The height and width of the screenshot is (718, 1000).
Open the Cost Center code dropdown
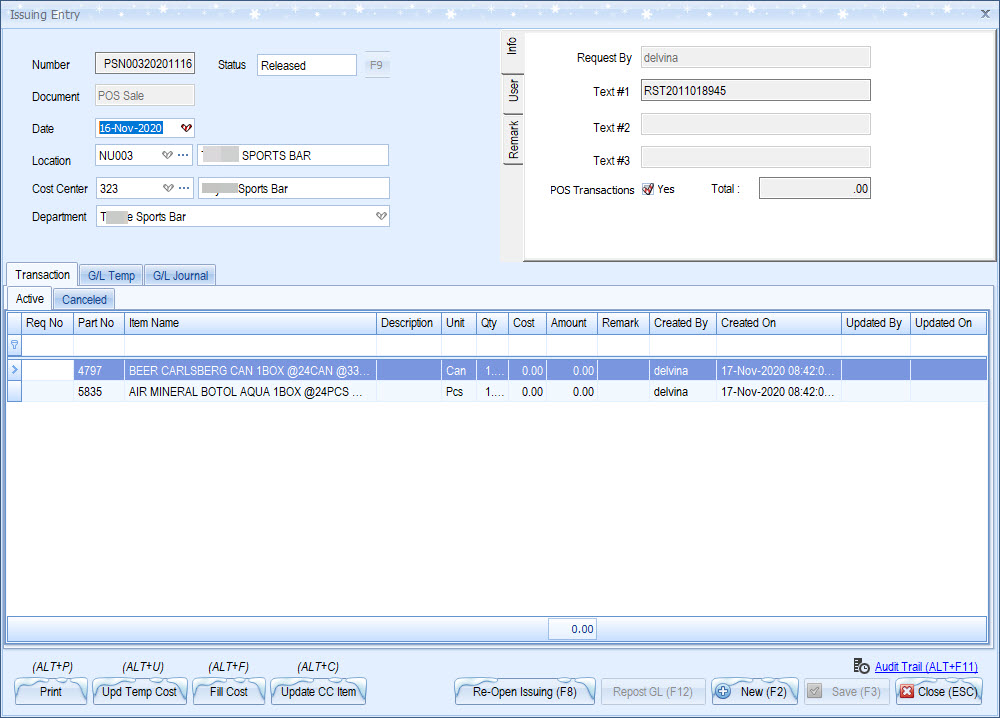(x=167, y=188)
